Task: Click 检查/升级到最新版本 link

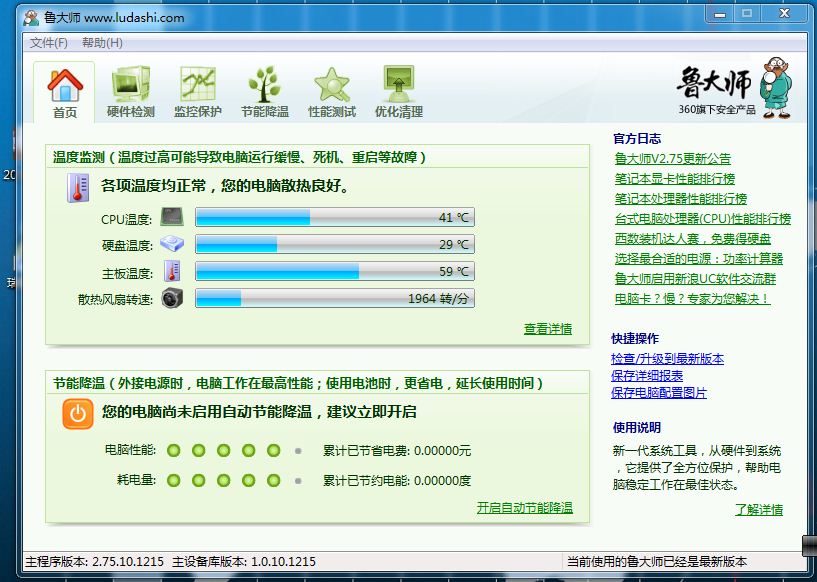Action: coord(667,358)
